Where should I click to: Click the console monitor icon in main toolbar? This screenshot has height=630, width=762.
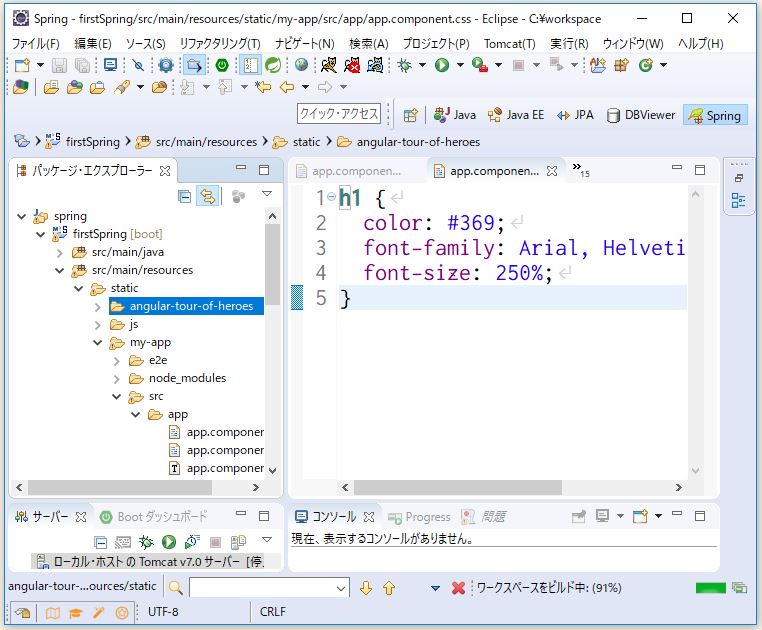pyautogui.click(x=111, y=65)
